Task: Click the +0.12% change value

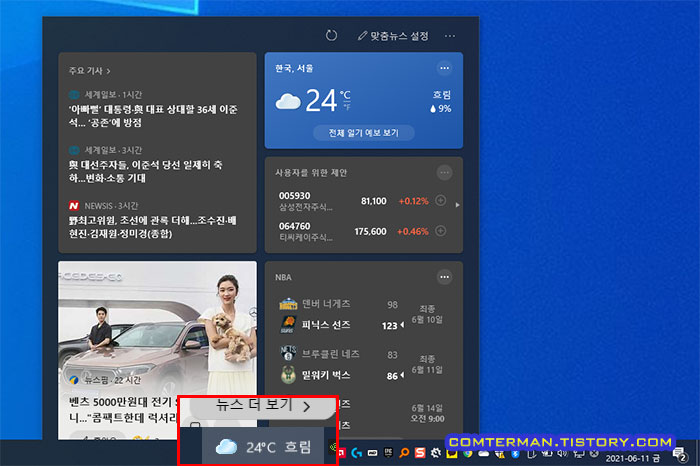Action: [x=413, y=201]
